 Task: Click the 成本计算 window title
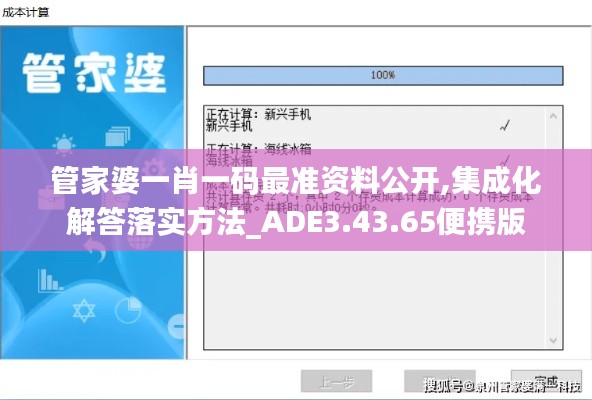(25, 12)
